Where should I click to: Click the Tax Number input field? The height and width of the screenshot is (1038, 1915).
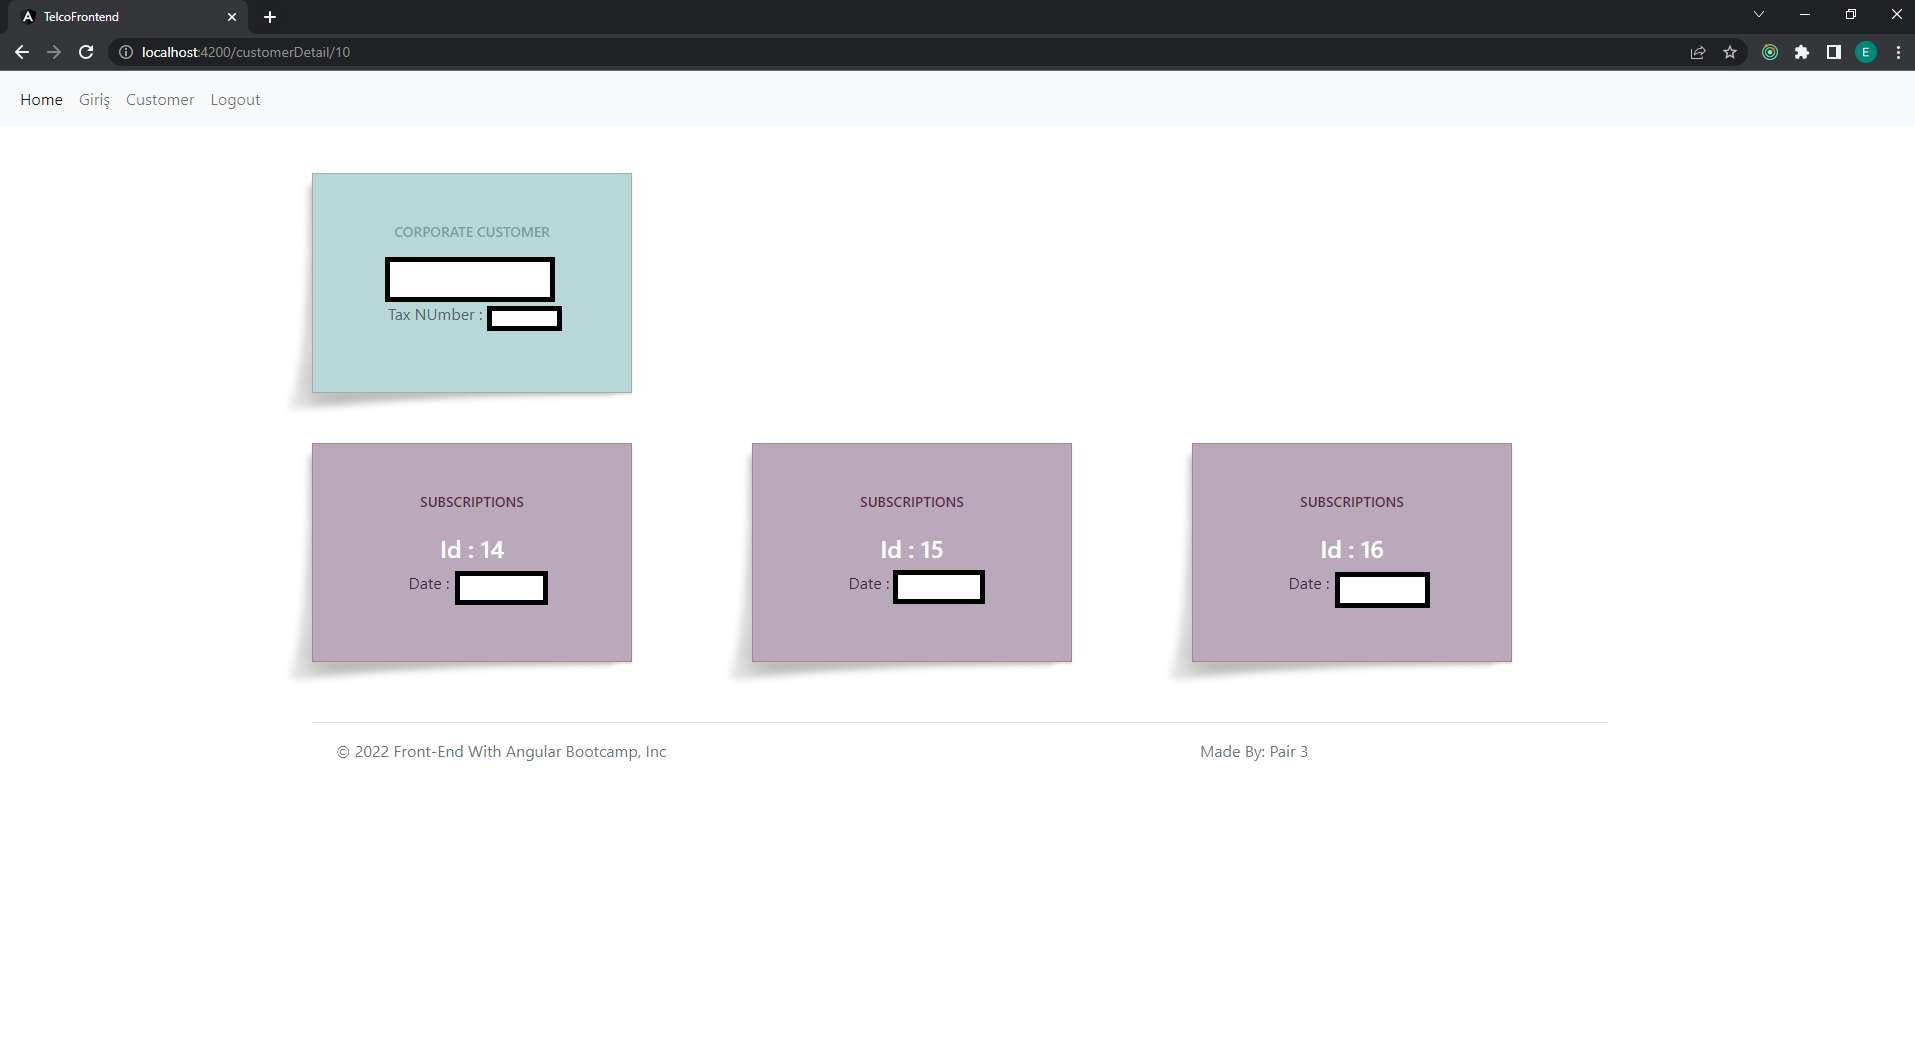pos(523,318)
